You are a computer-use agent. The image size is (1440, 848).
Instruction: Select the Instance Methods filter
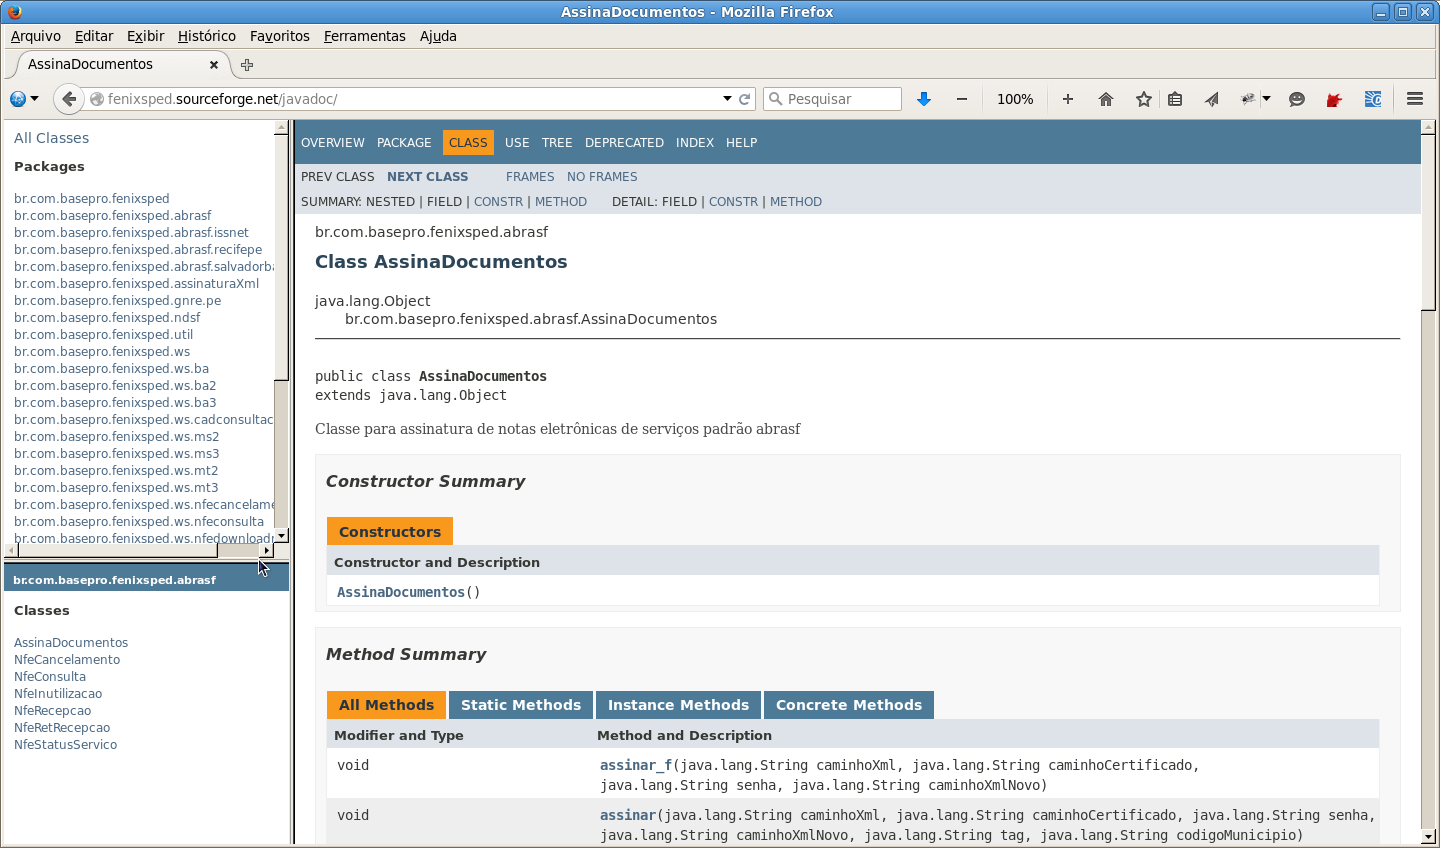click(678, 704)
